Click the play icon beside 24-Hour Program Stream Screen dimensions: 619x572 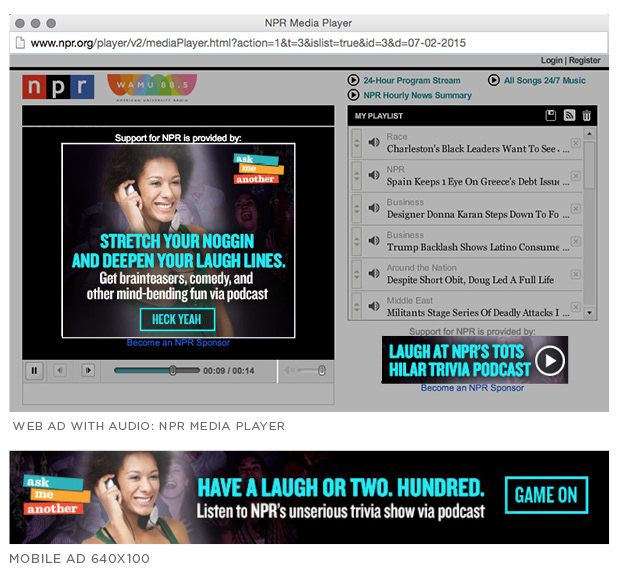pos(353,80)
